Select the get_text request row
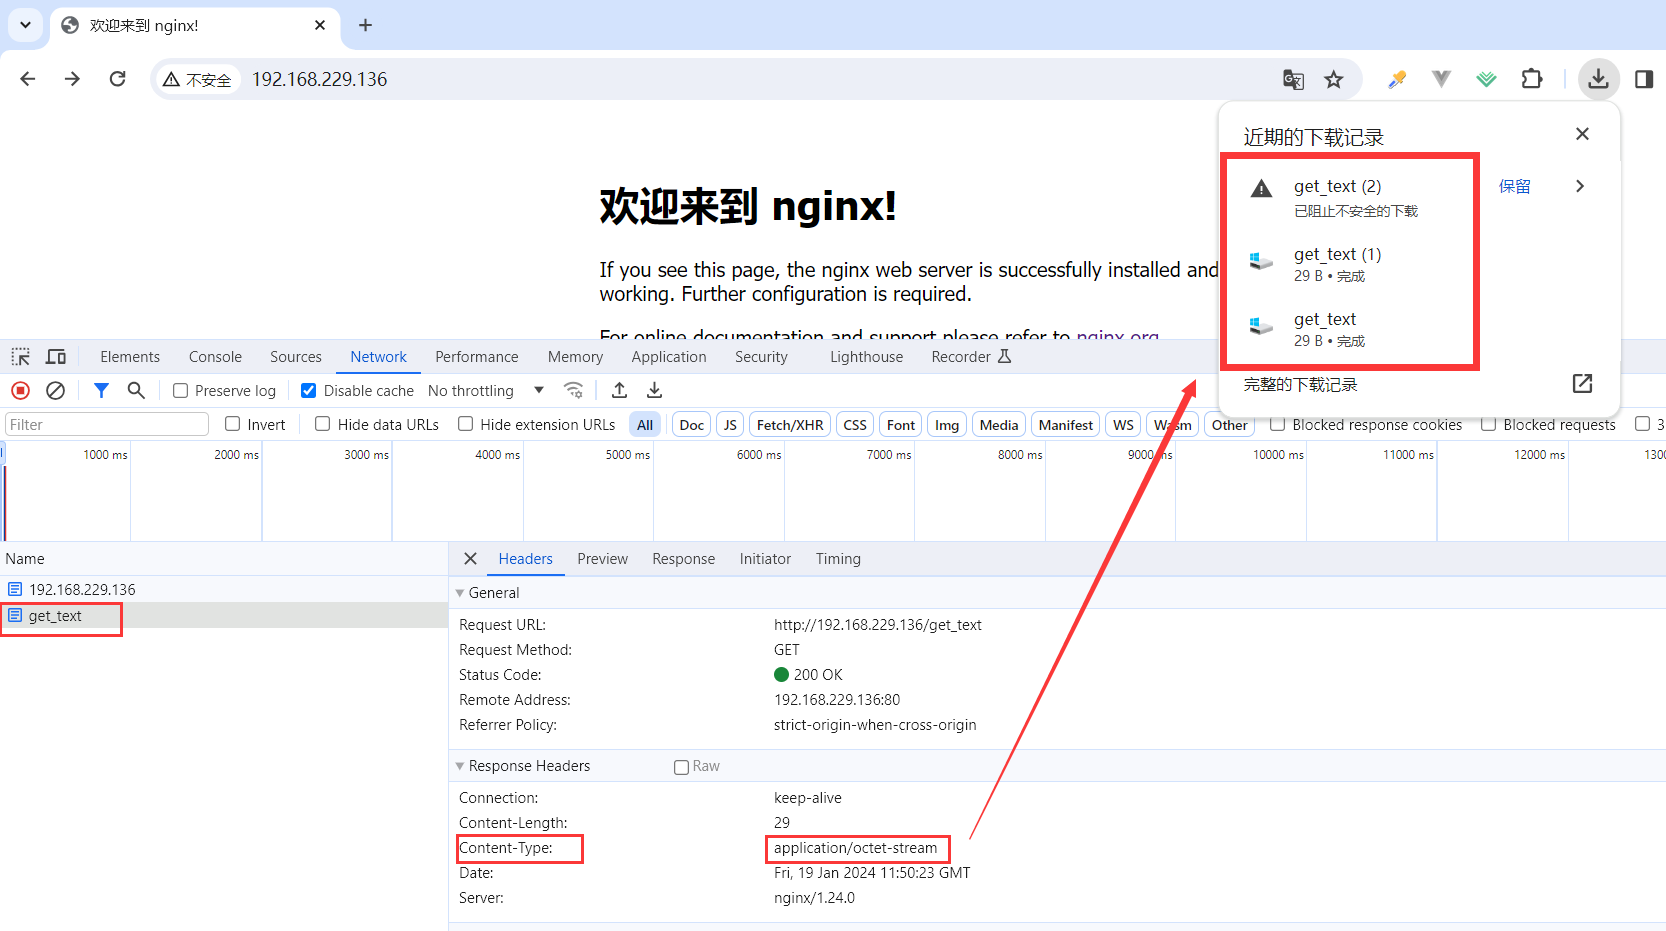The height and width of the screenshot is (931, 1666). pyautogui.click(x=224, y=616)
